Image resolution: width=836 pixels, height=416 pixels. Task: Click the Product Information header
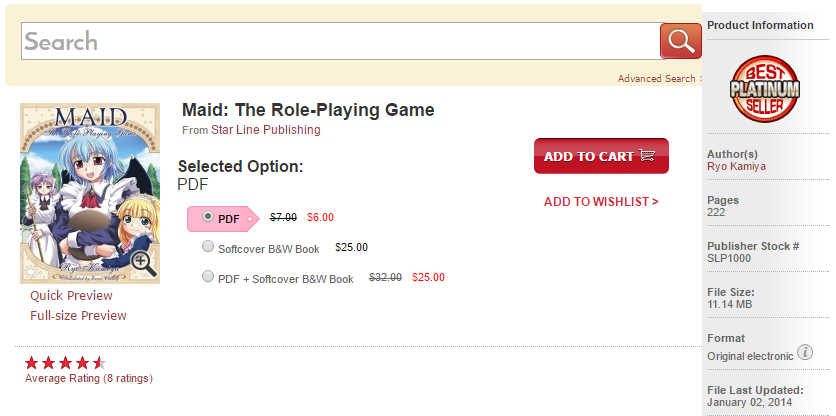tap(760, 25)
